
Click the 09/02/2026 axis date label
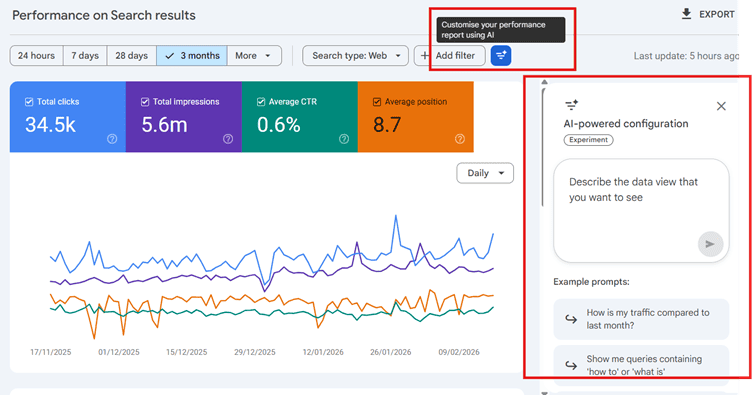point(458,352)
